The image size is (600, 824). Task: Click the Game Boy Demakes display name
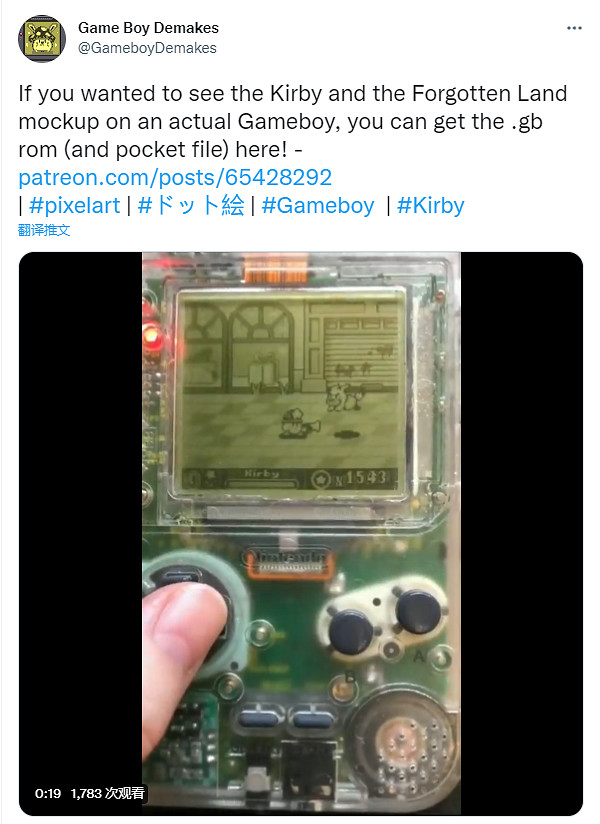pyautogui.click(x=148, y=28)
